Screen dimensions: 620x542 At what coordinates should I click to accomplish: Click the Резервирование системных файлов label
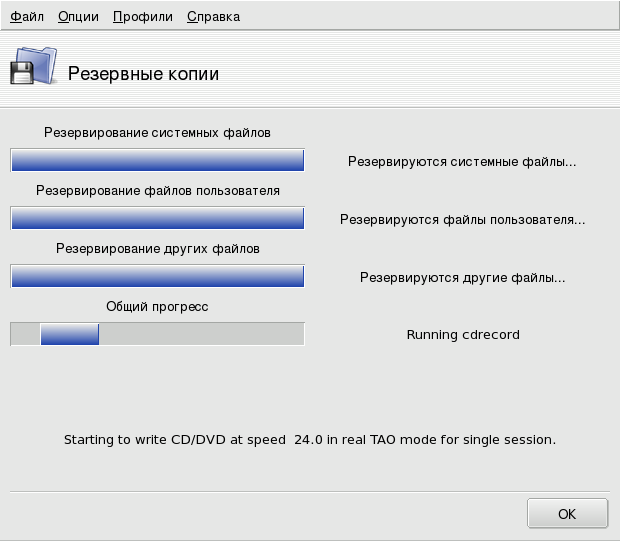click(157, 132)
